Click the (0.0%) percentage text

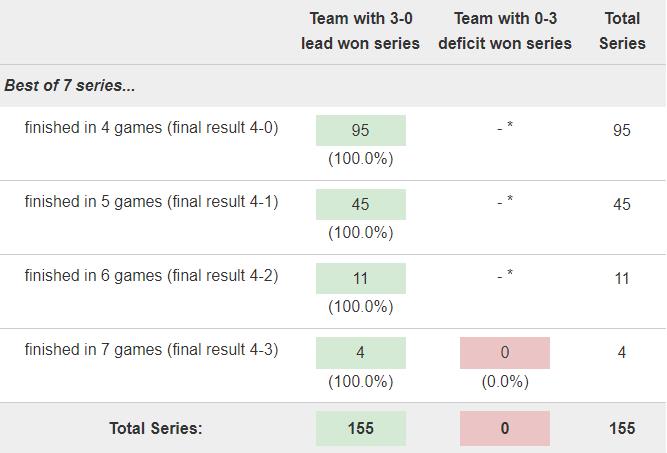tap(505, 382)
